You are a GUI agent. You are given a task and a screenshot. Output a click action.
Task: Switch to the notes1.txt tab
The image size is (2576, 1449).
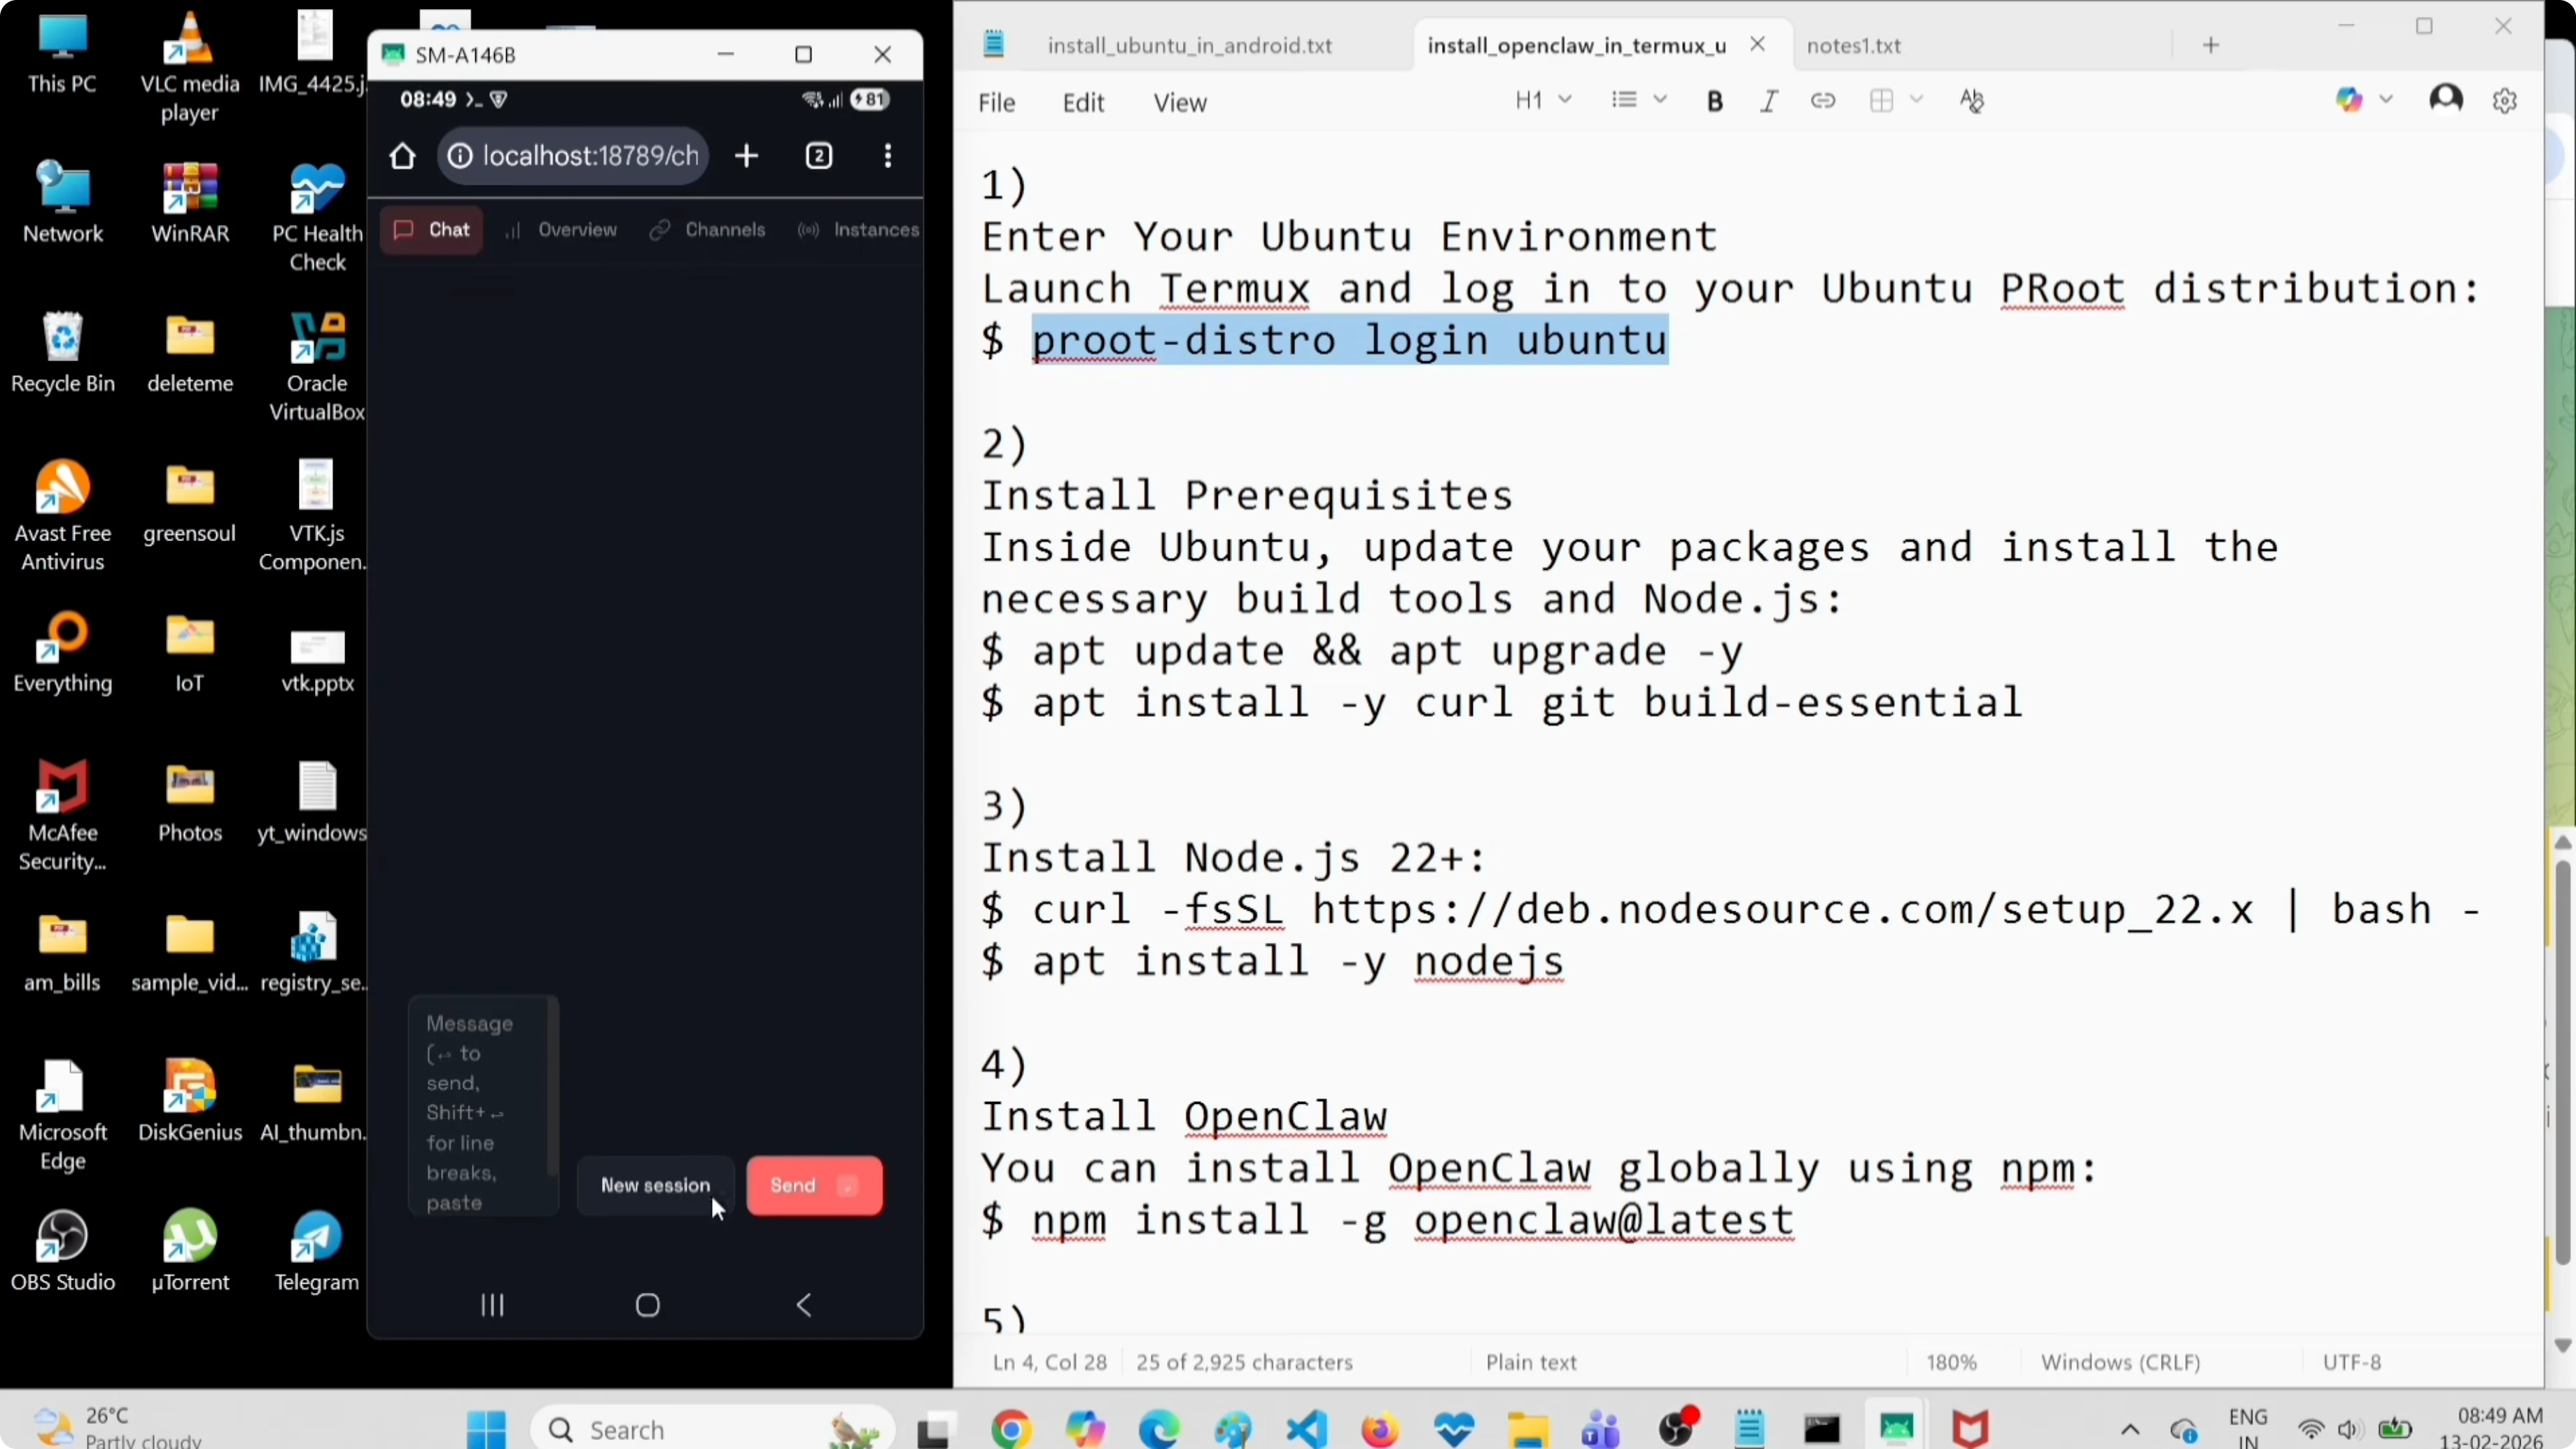click(x=1854, y=45)
